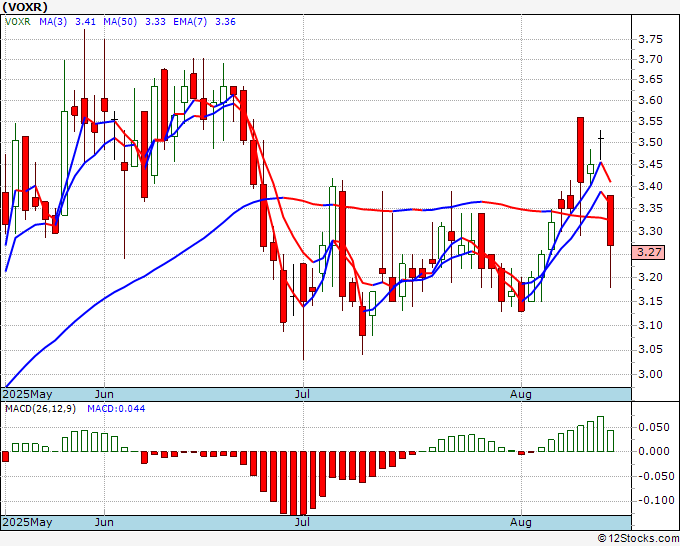Screen dimensions: 680x546
Task: Click the current price tag 3.27
Action: coord(648,252)
